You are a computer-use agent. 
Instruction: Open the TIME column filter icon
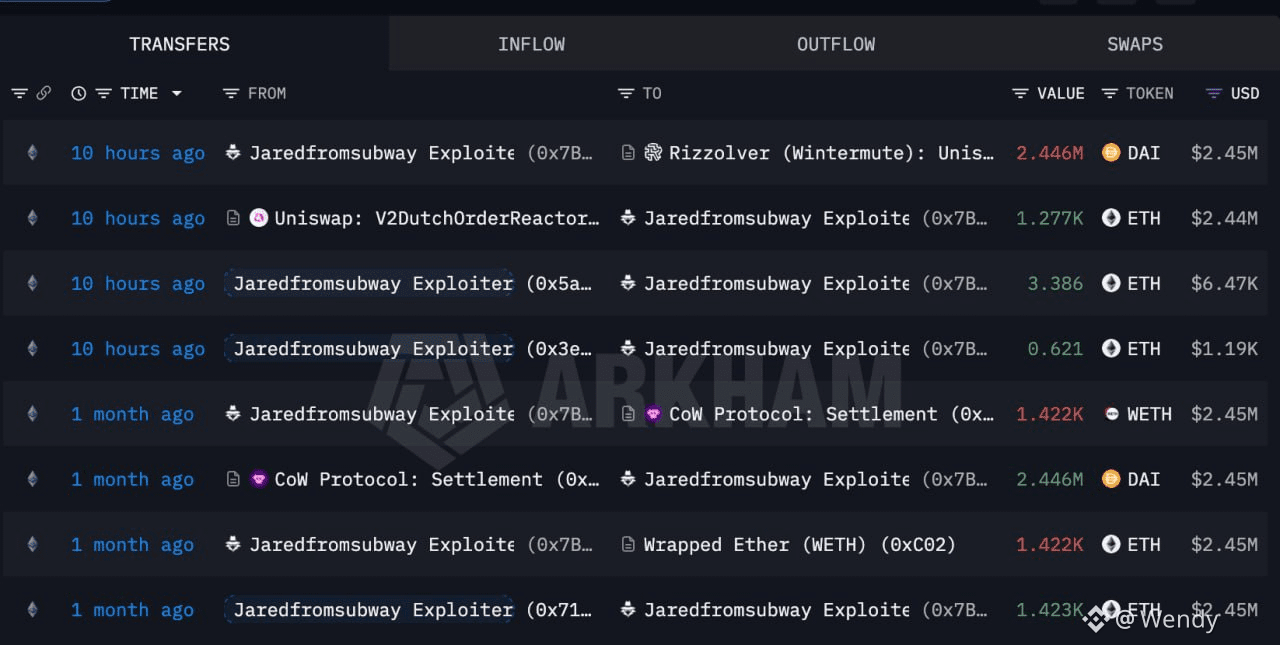(103, 93)
